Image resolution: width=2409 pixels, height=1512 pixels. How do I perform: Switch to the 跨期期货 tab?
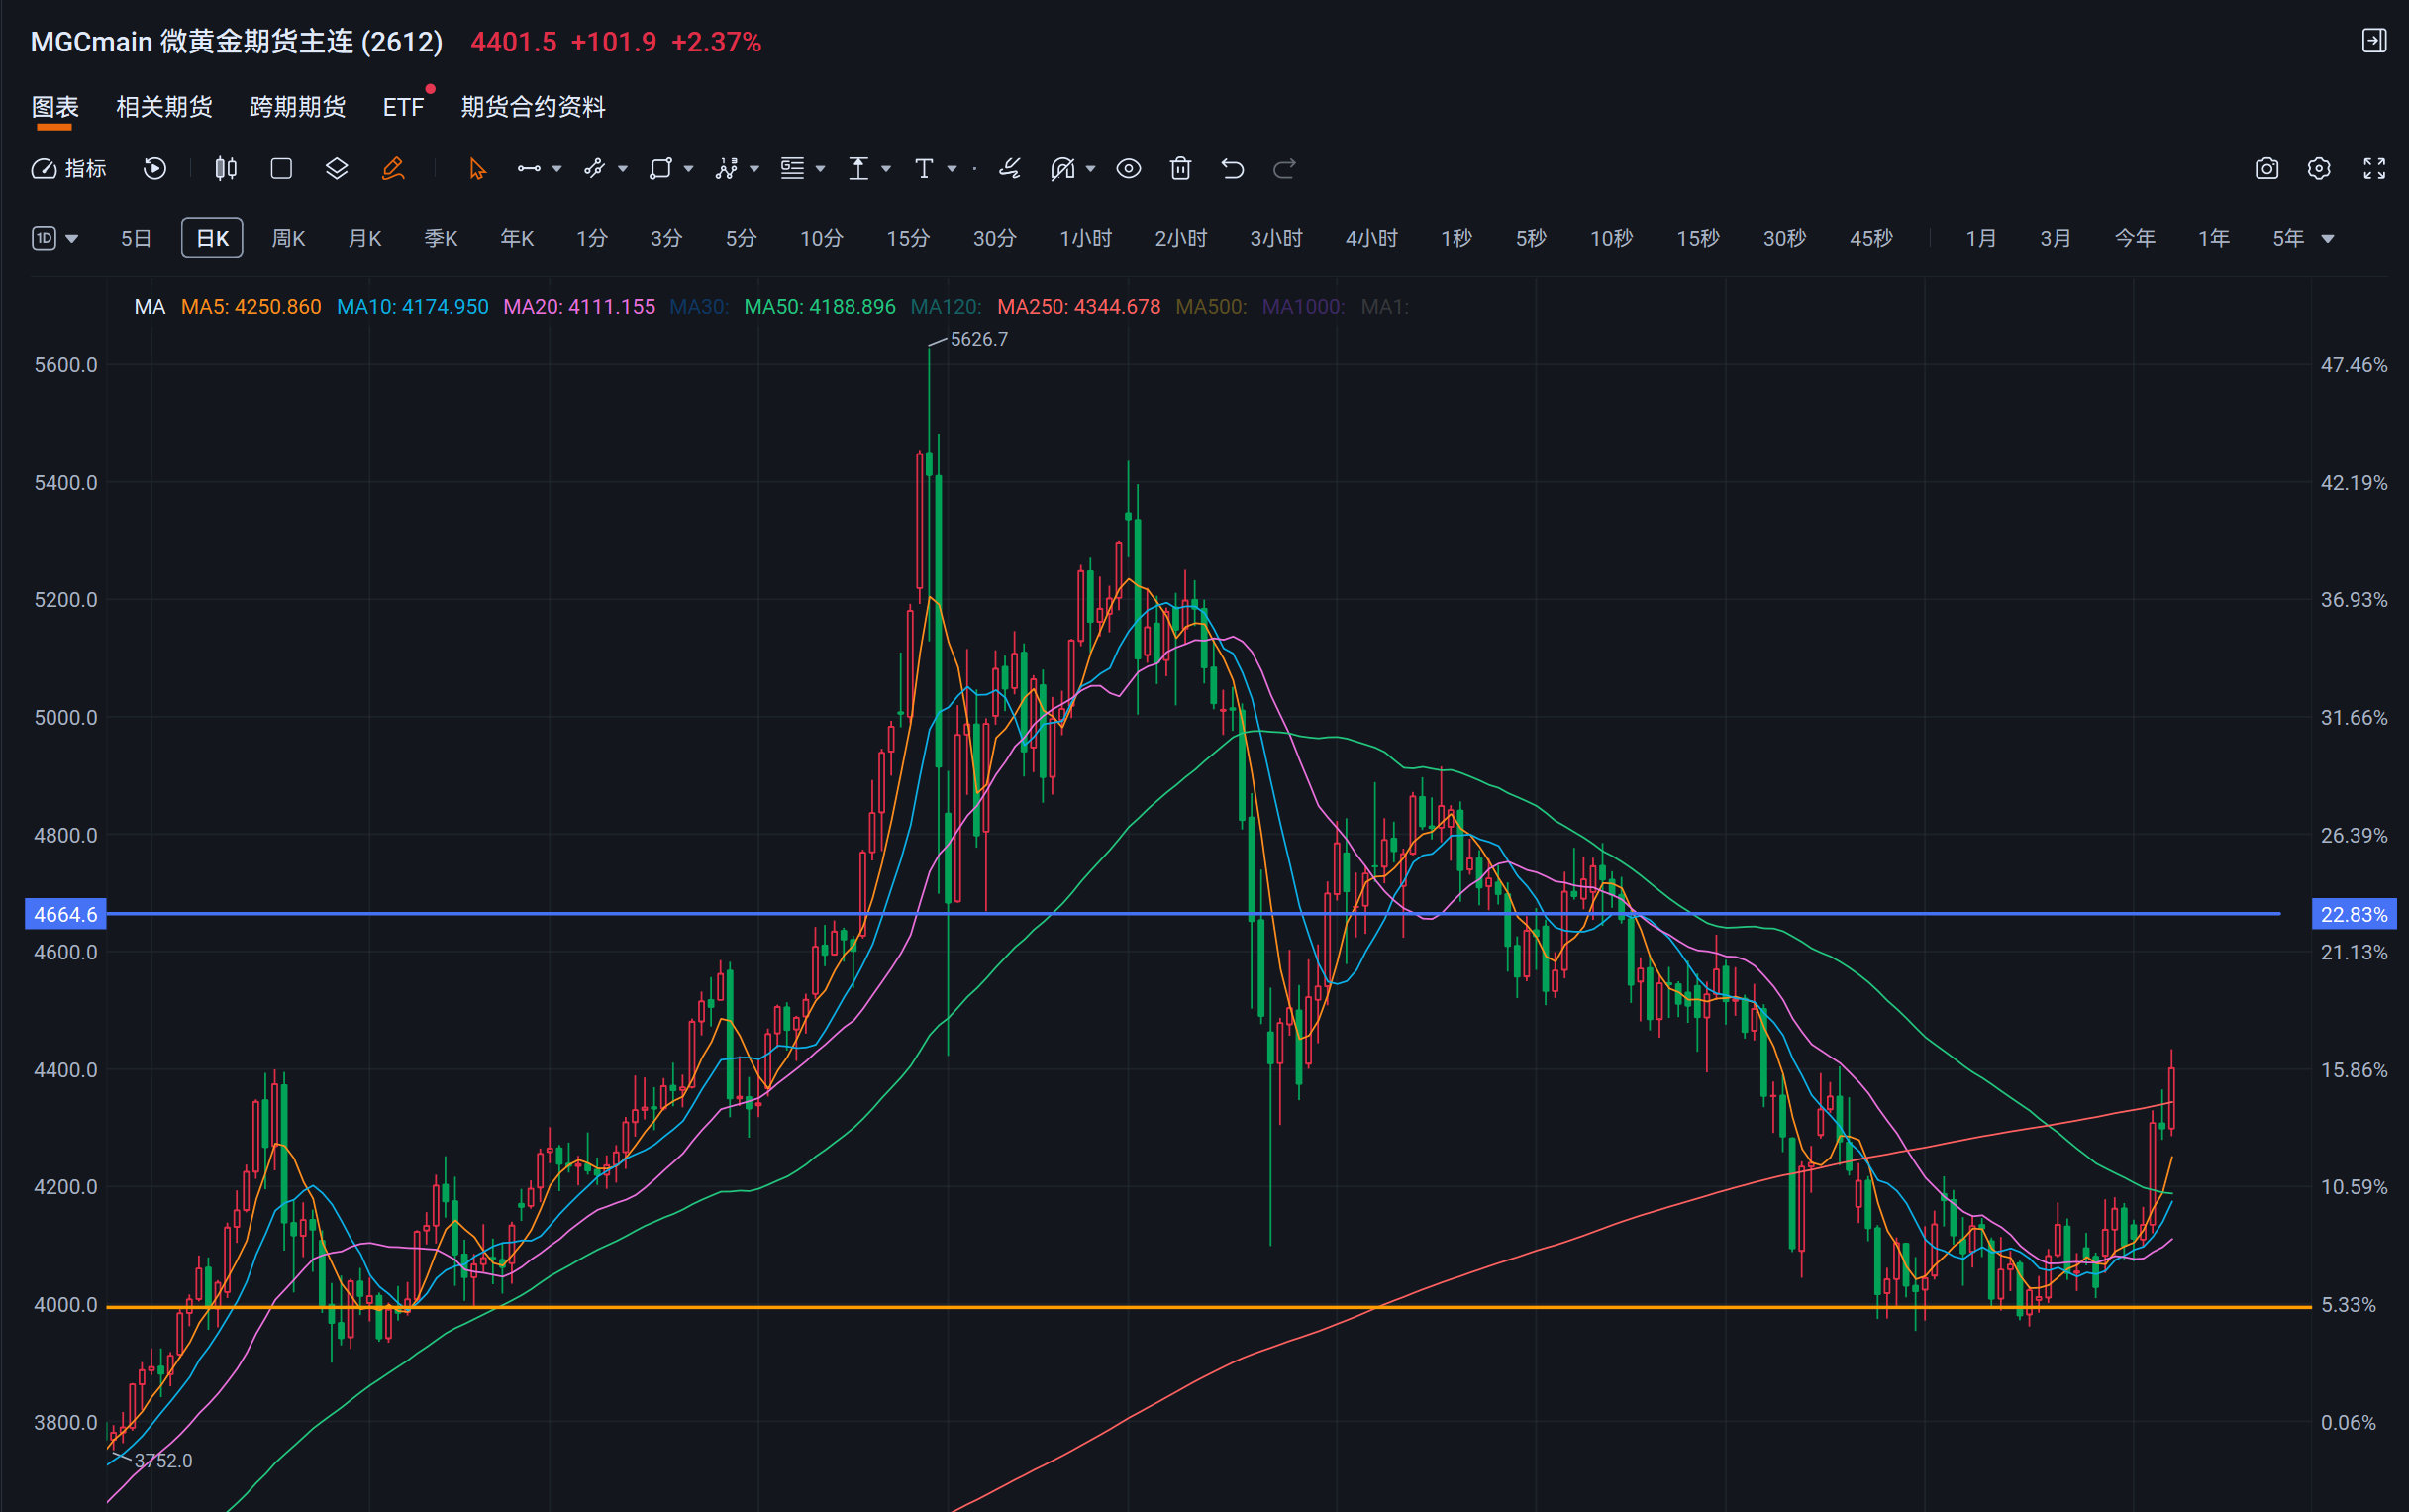[297, 107]
